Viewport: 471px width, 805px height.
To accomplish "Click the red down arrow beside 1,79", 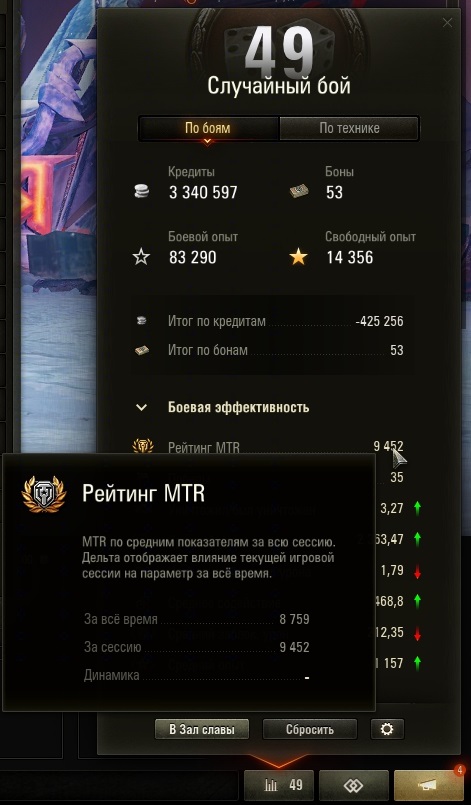I will coord(417,571).
